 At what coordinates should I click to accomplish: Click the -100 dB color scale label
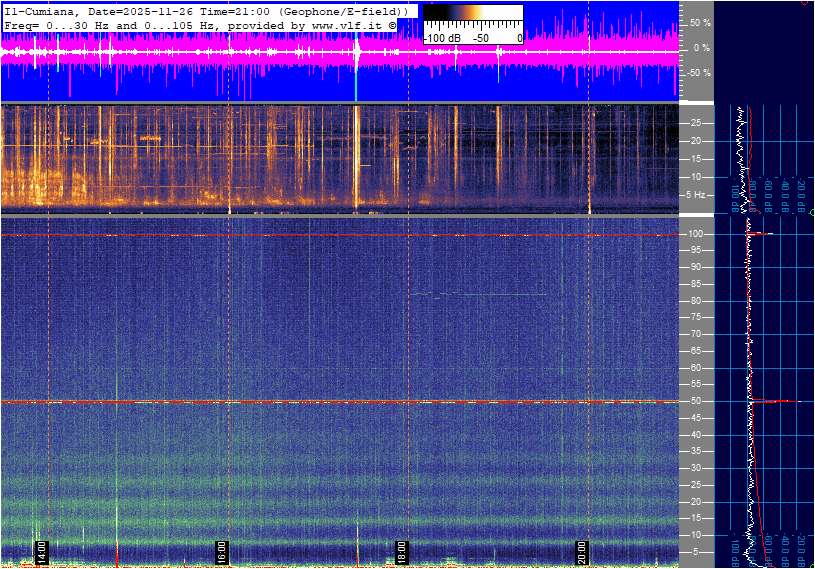tap(443, 38)
